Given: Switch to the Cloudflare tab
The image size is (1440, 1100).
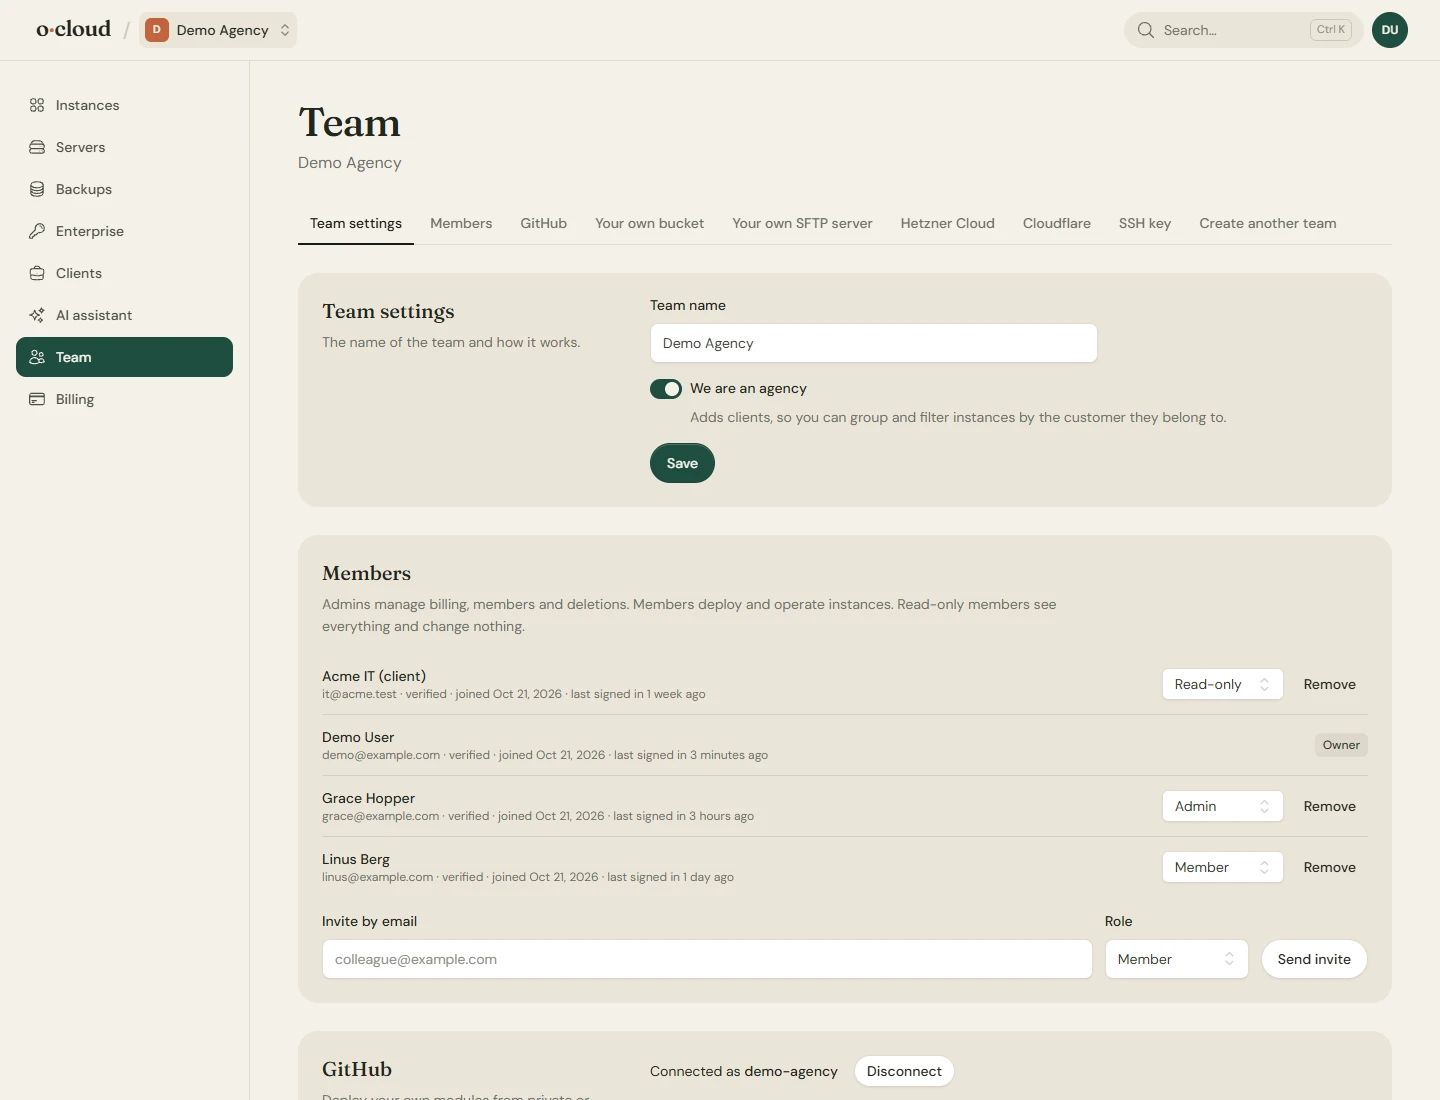Looking at the screenshot, I should 1056,223.
